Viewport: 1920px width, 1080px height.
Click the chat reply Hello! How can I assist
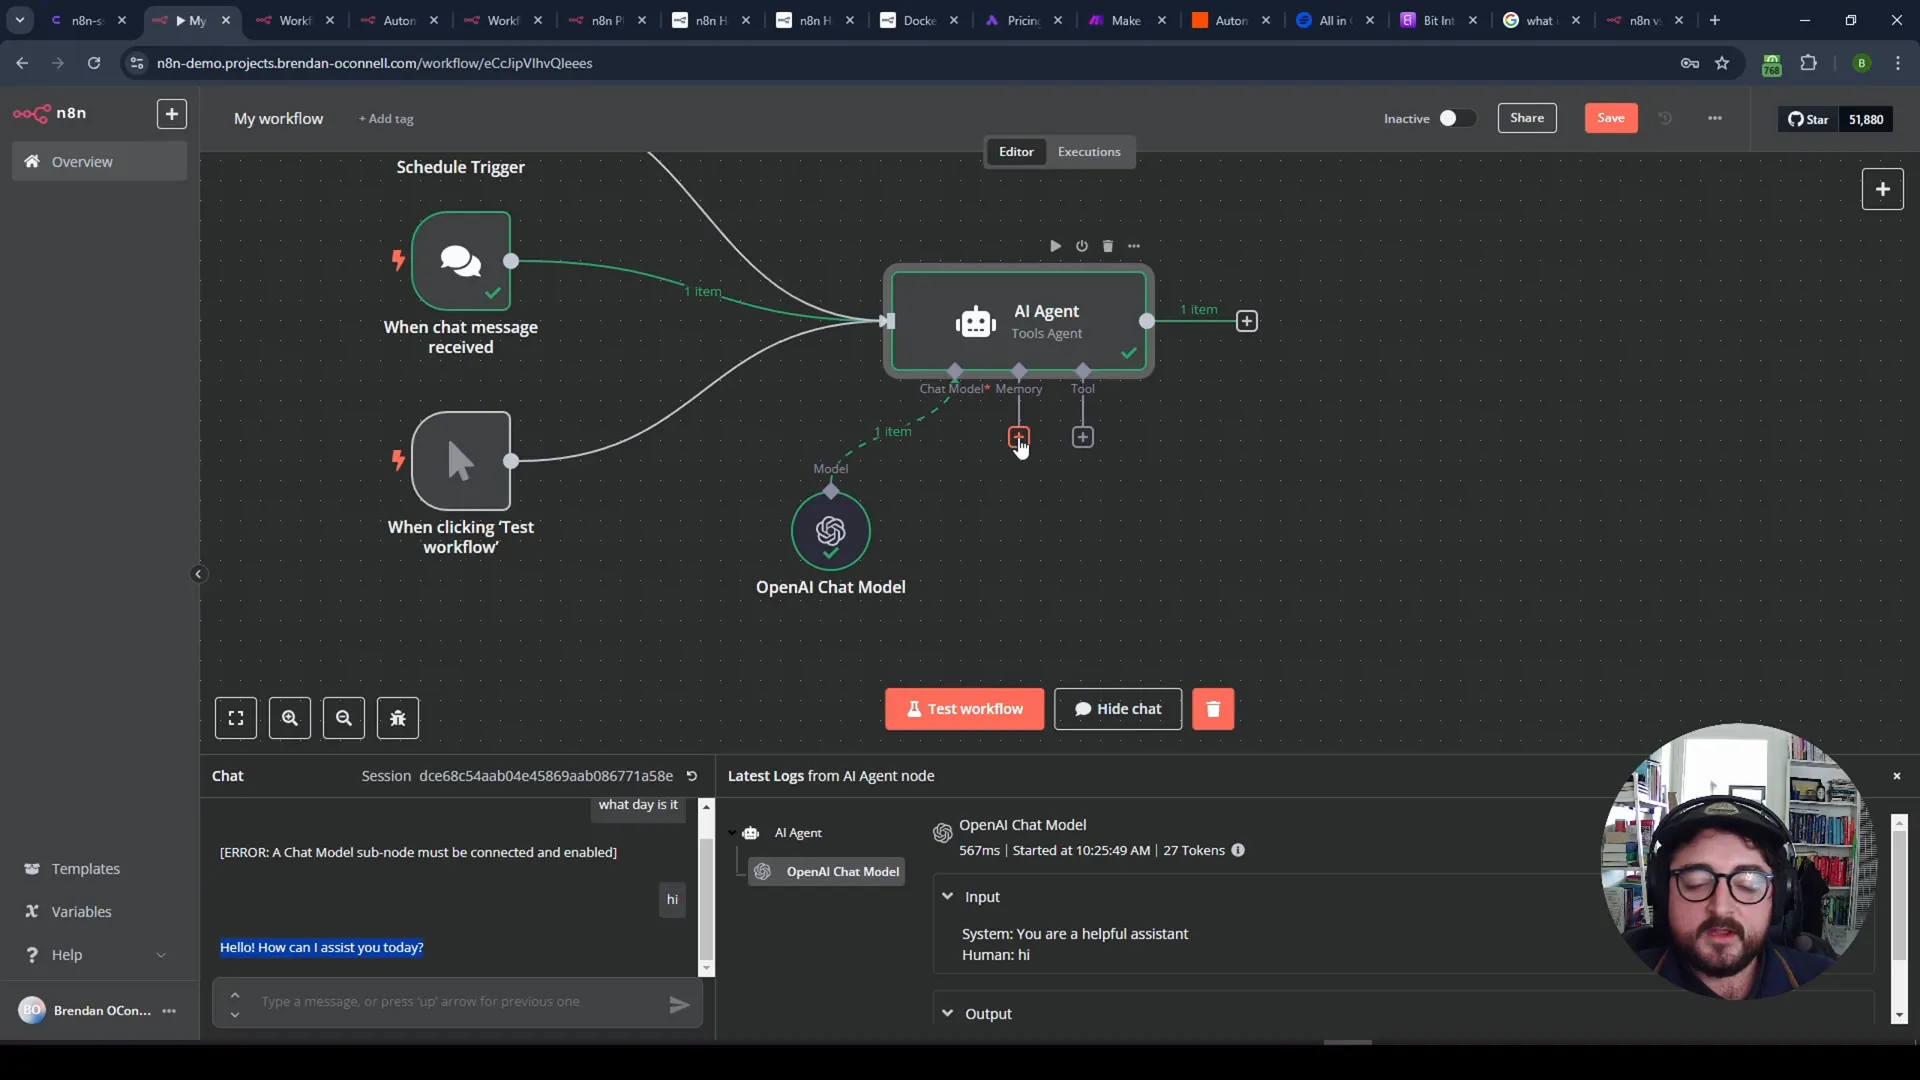(x=322, y=947)
